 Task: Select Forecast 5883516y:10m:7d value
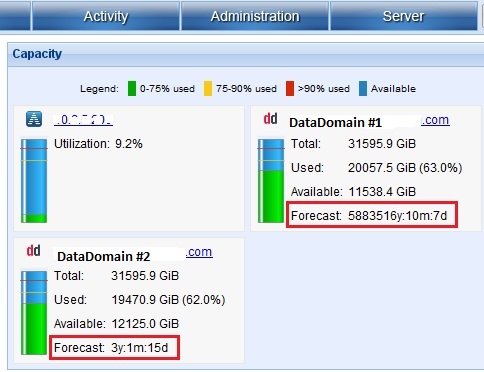pyautogui.click(x=397, y=216)
